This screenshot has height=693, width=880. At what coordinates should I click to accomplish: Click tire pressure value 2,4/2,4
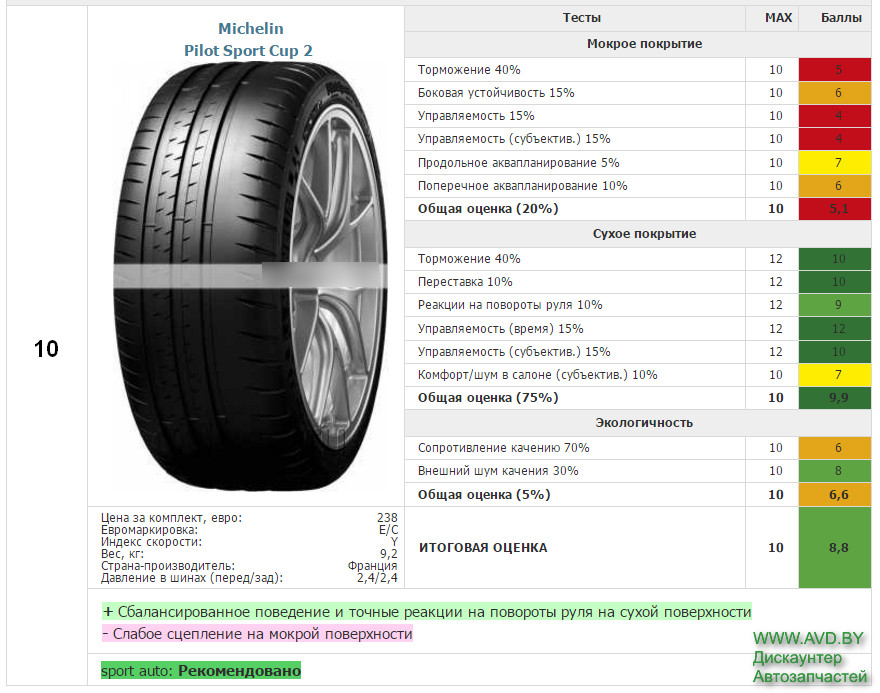tap(377, 578)
